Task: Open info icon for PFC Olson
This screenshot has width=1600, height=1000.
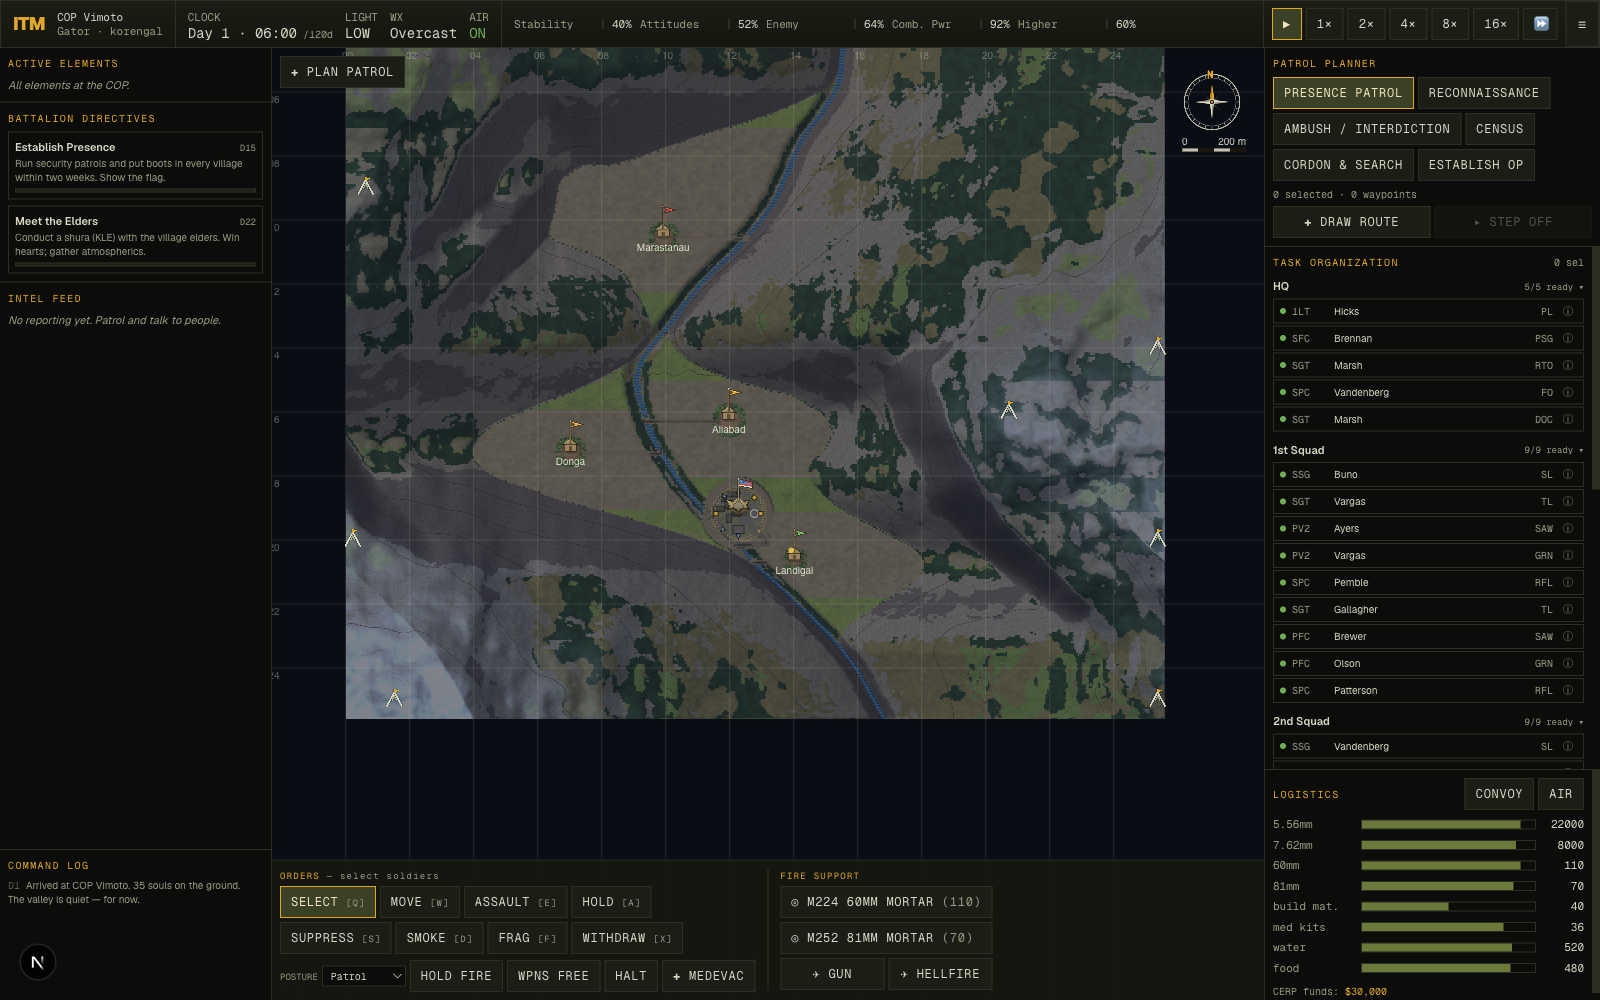Action: pyautogui.click(x=1568, y=663)
